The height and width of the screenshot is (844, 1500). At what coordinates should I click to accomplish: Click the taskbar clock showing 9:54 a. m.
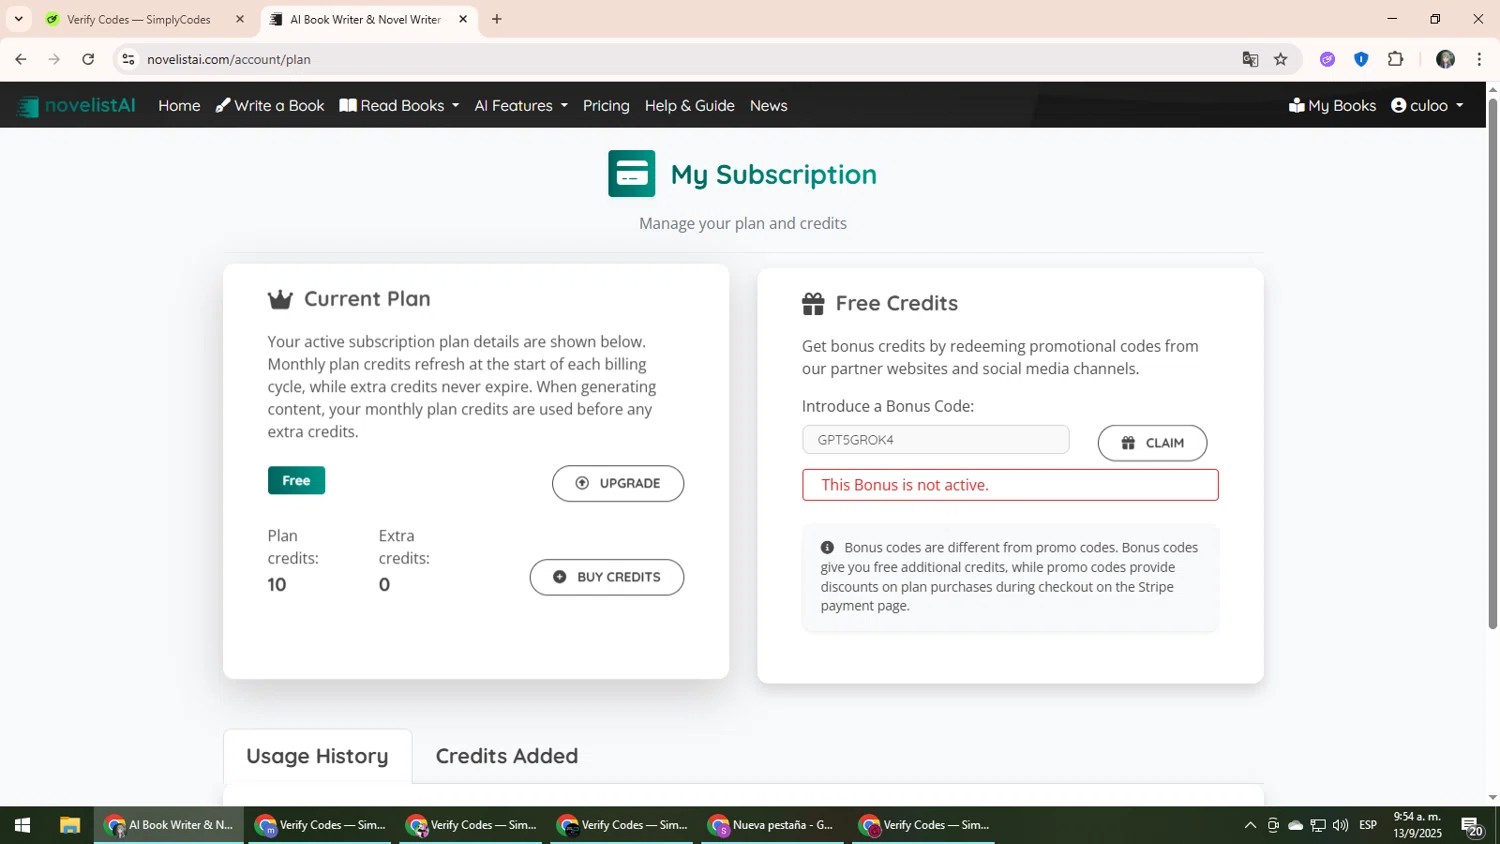pyautogui.click(x=1418, y=825)
